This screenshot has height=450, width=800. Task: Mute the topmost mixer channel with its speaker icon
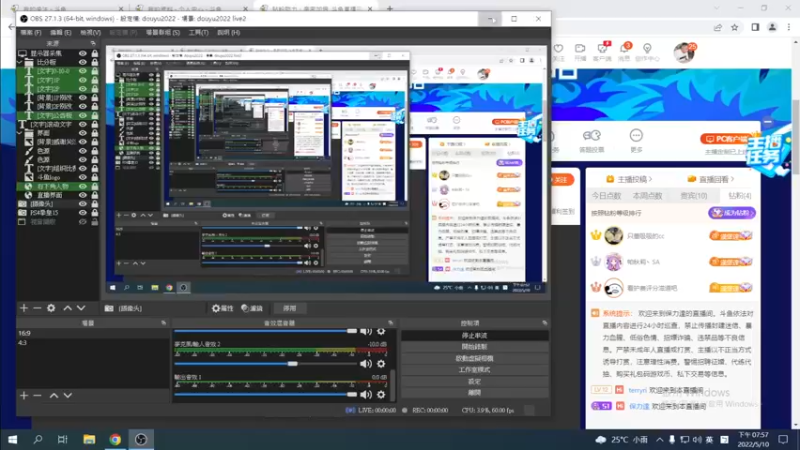point(366,331)
